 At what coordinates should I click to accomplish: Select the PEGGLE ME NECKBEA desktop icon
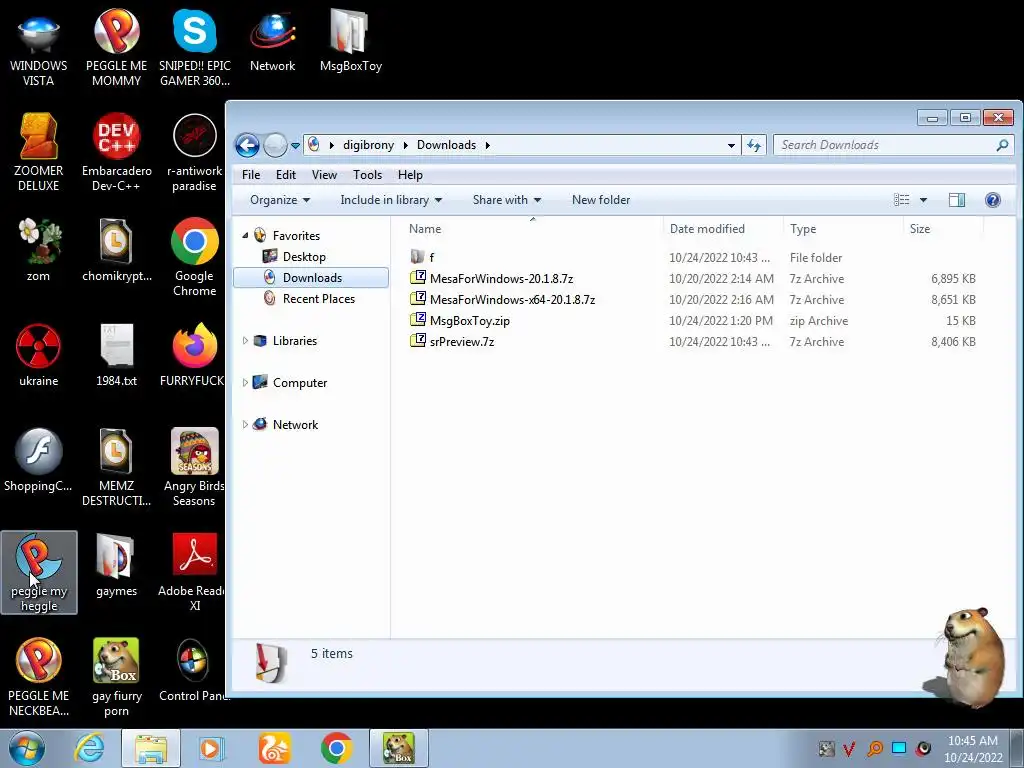(x=39, y=678)
